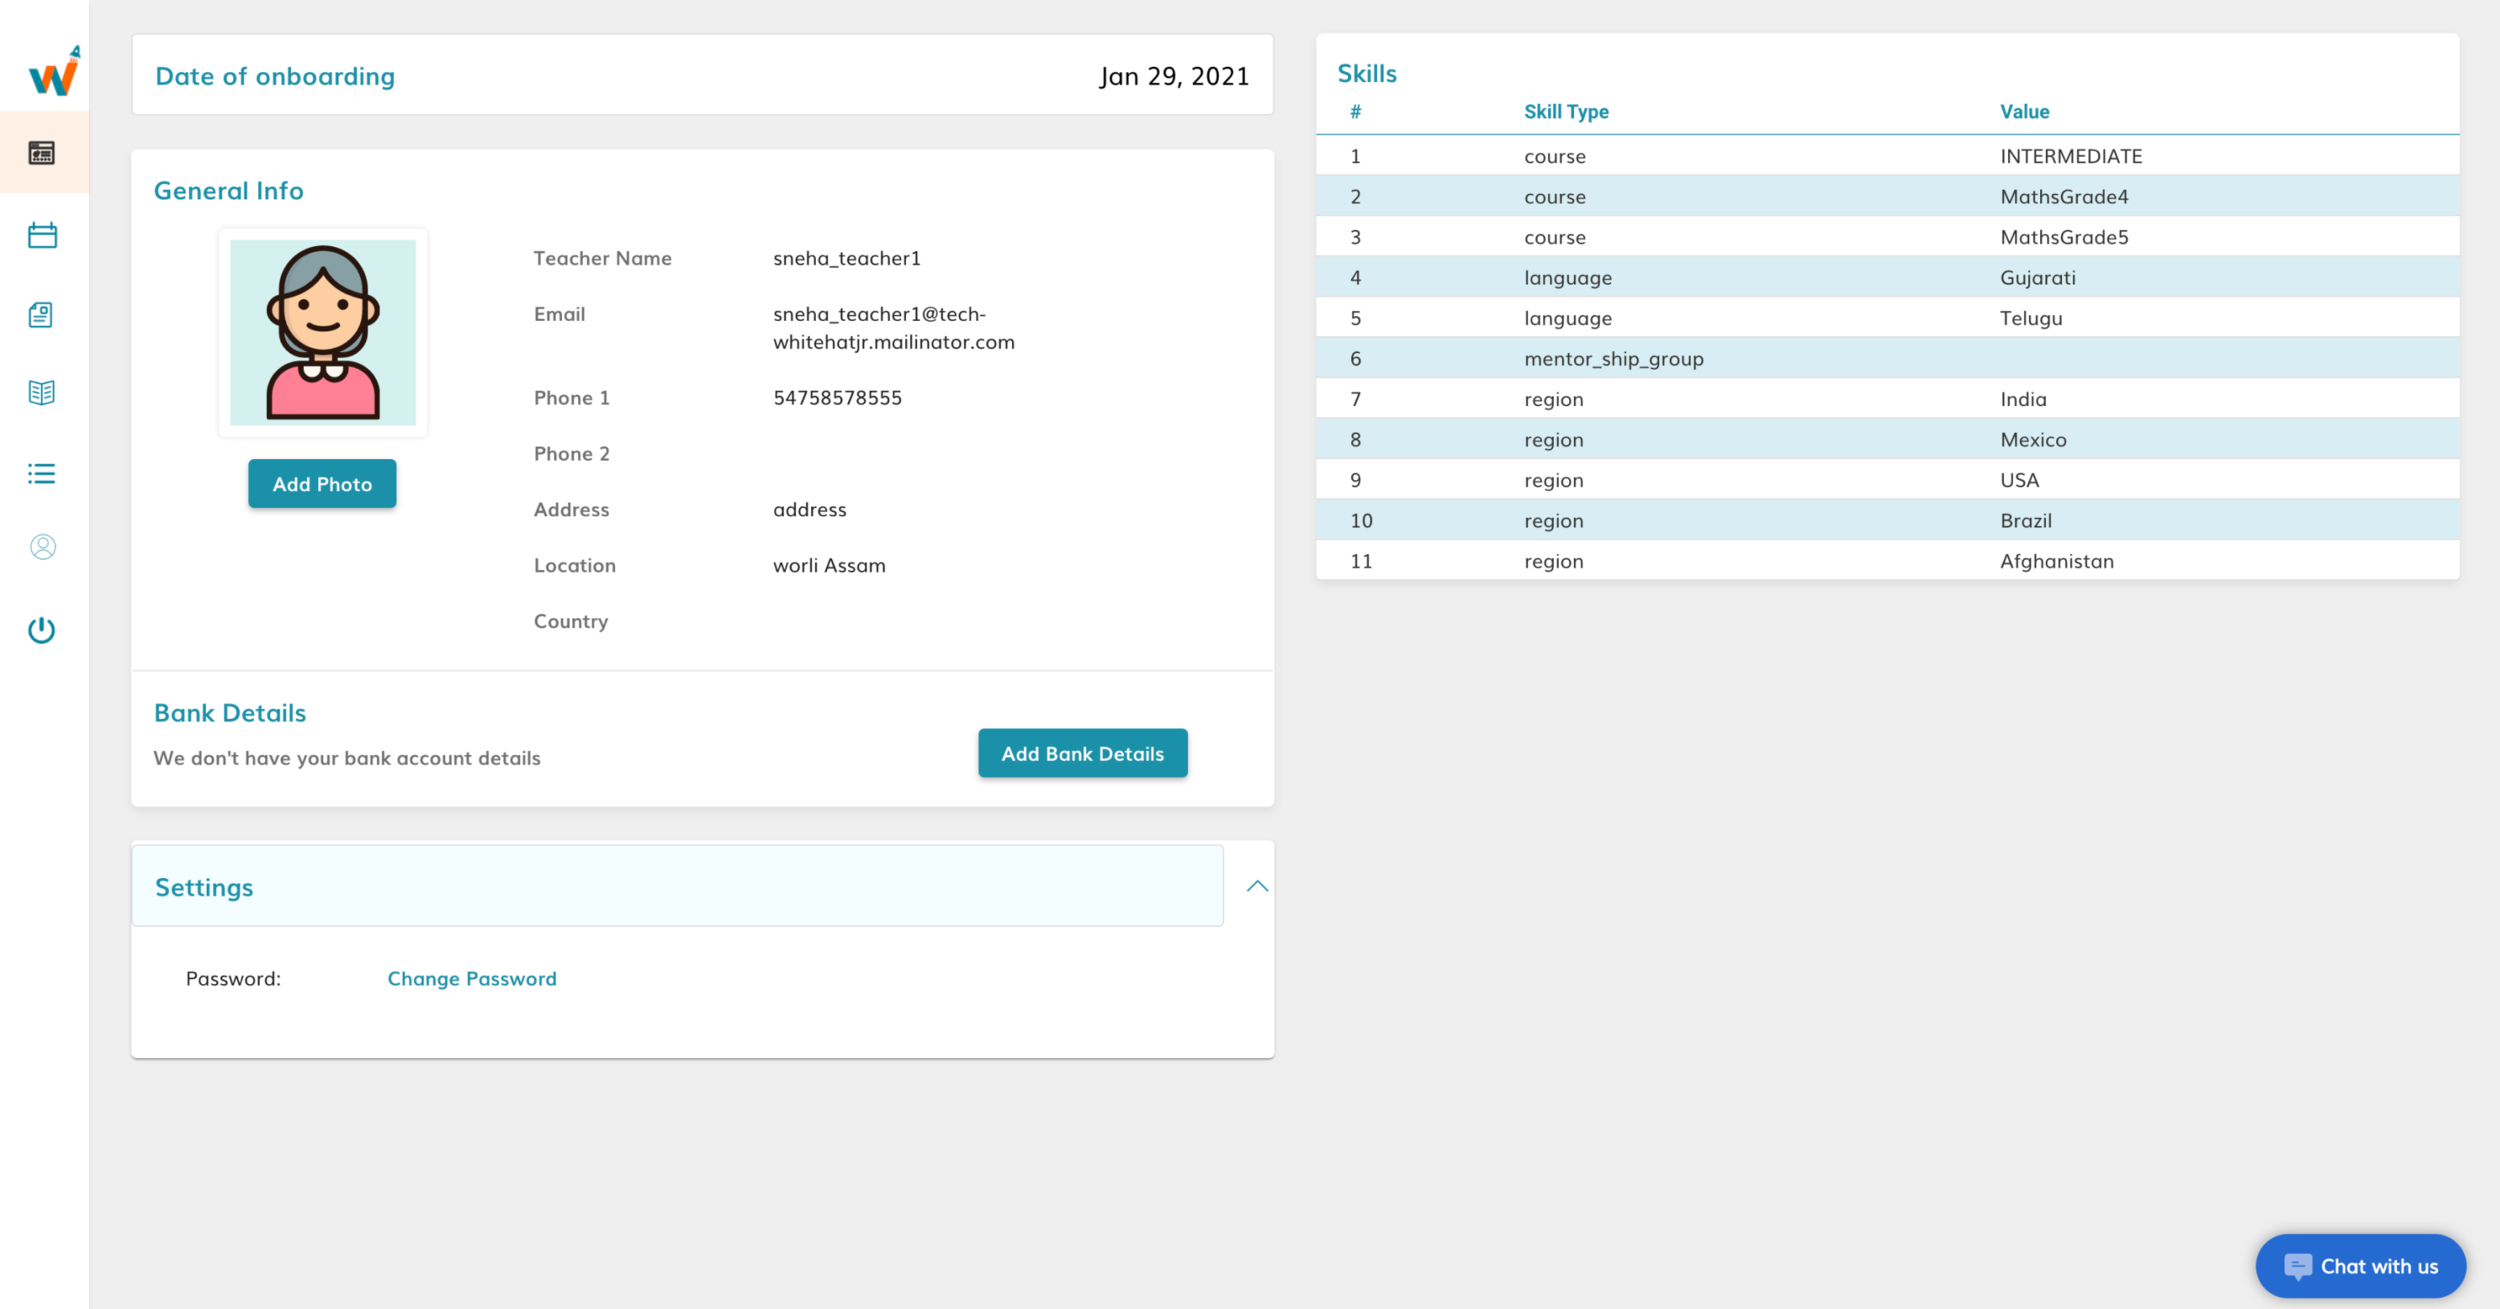The image size is (2500, 1309).
Task: Click the document page sidebar icon
Action: click(42, 315)
